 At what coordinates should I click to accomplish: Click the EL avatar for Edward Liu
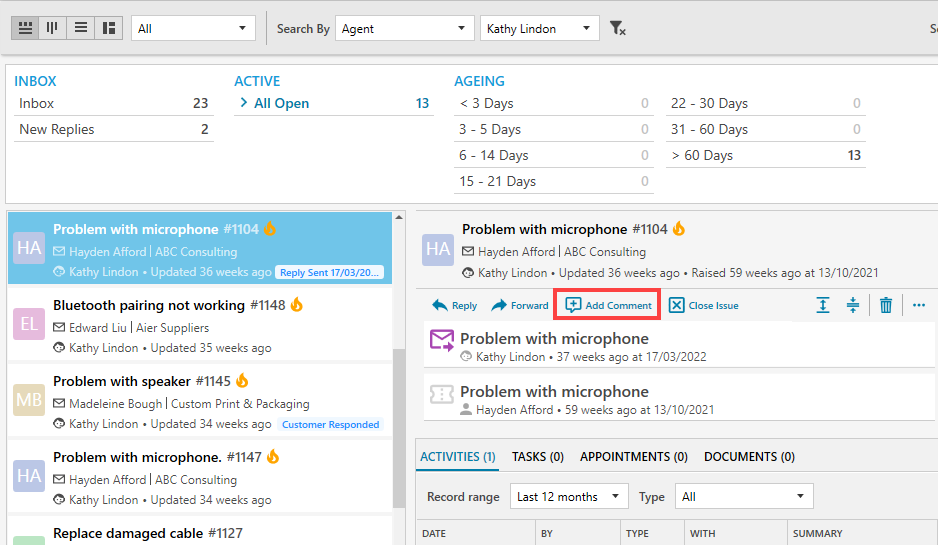(29, 324)
